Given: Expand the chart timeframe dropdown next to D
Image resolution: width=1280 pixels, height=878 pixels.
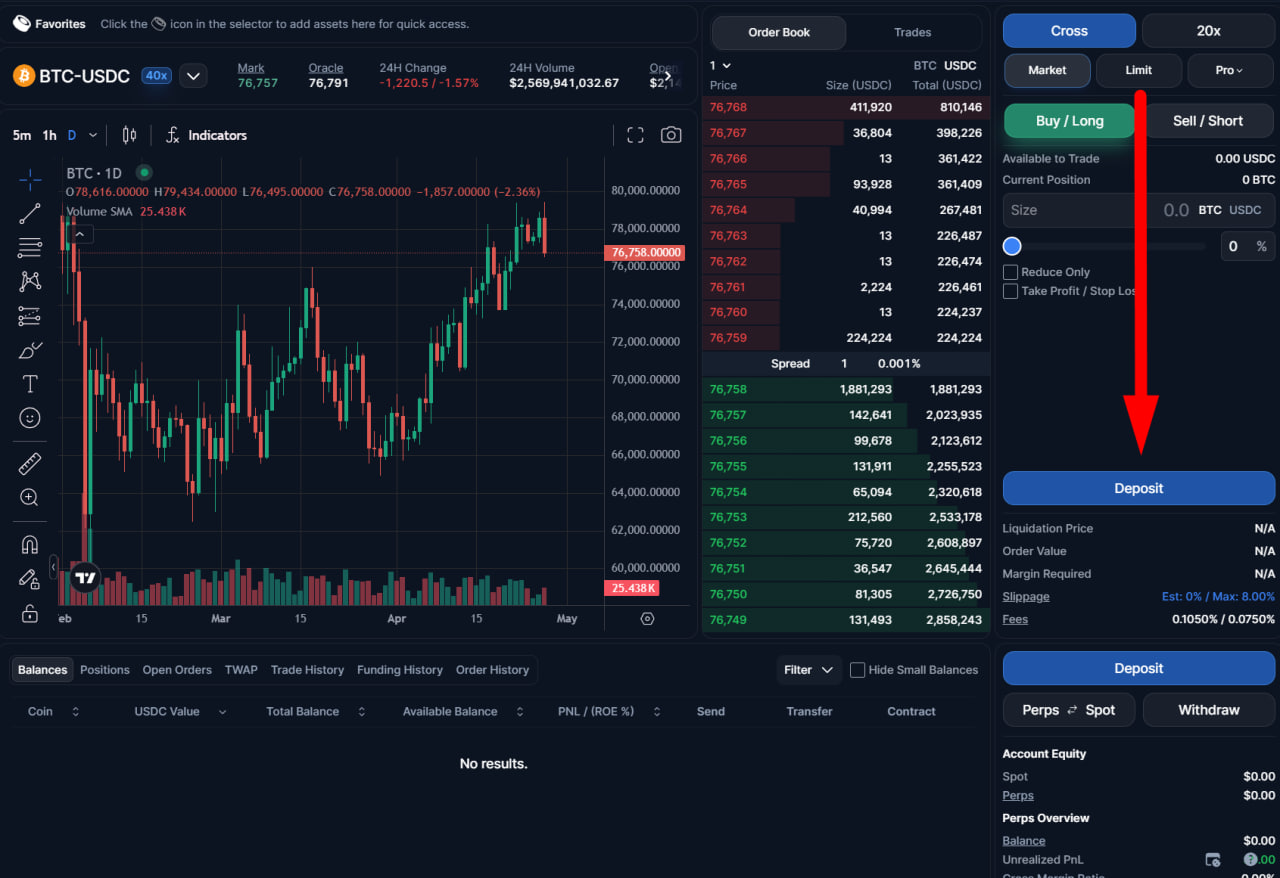Looking at the screenshot, I should pos(93,135).
